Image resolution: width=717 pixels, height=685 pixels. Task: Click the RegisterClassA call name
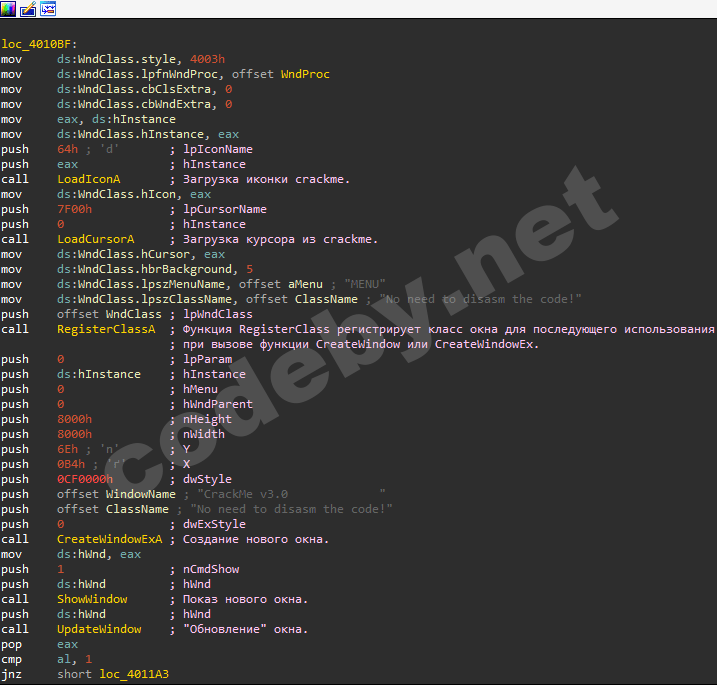[106, 329]
